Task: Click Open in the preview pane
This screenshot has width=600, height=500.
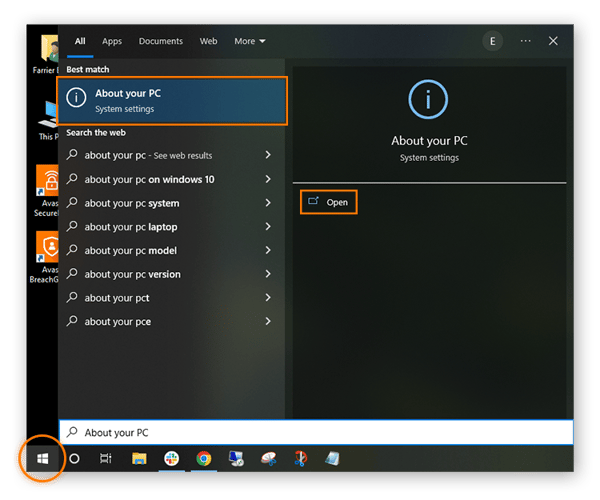Action: pos(329,202)
